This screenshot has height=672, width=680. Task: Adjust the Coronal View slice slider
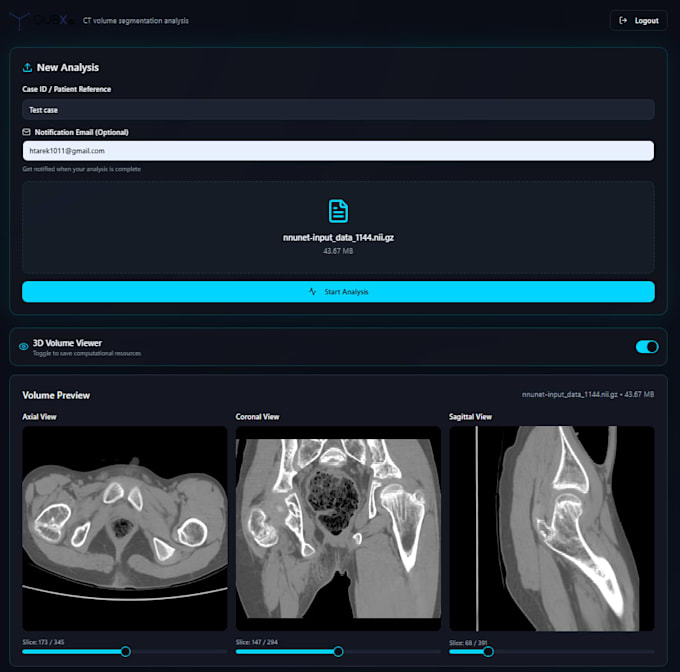(x=338, y=651)
